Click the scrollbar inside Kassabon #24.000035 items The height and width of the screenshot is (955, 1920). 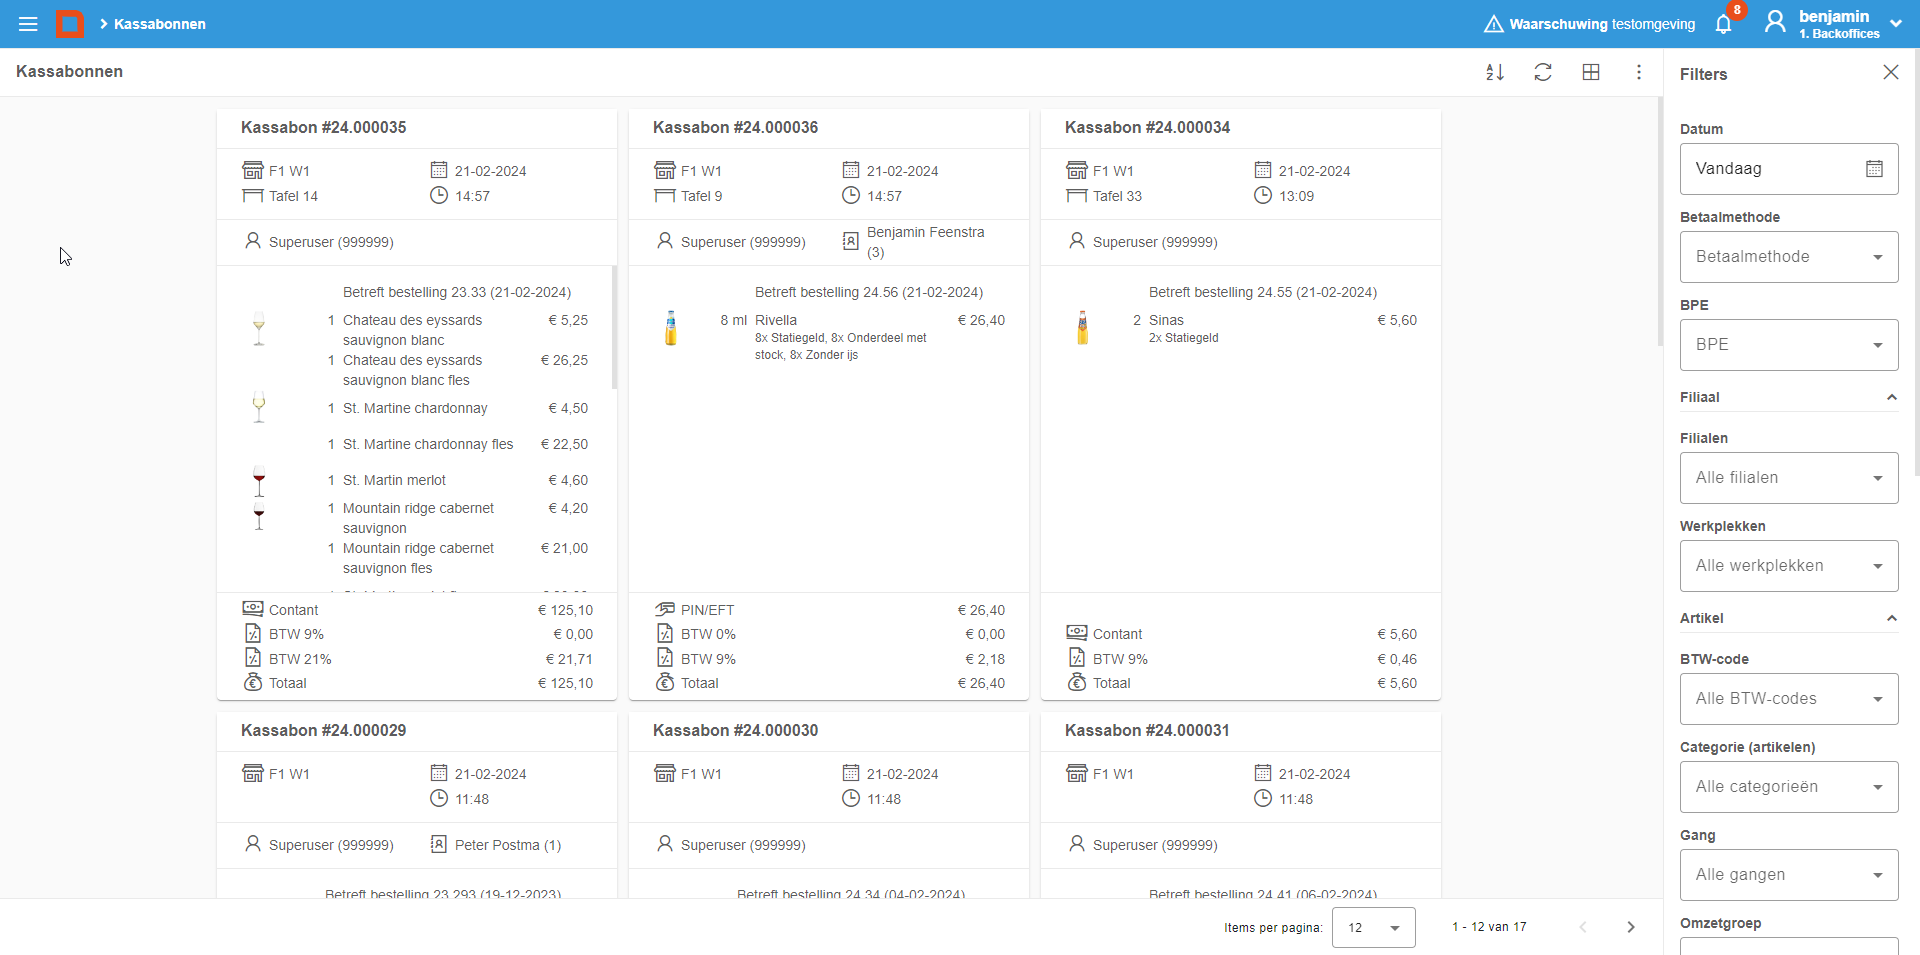pyautogui.click(x=614, y=328)
